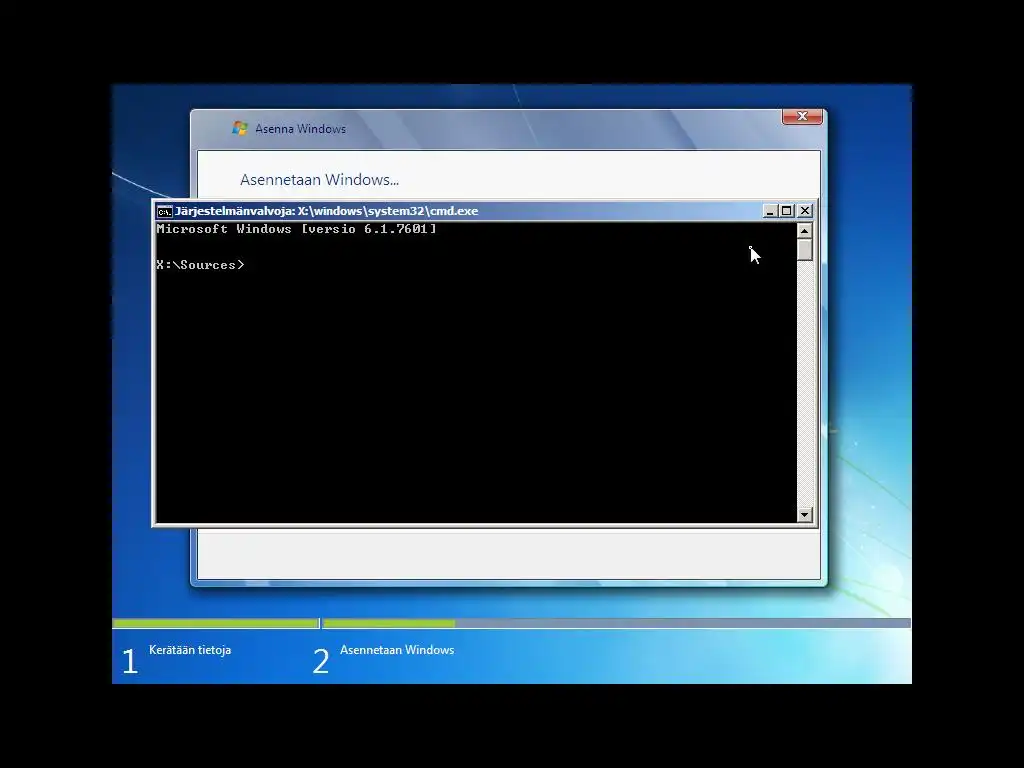Minimize the command prompt window
This screenshot has height=768, width=1024.
point(770,211)
